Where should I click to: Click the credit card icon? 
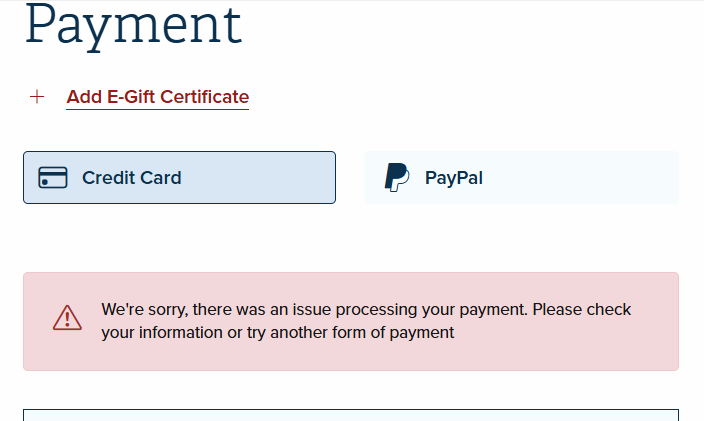point(53,177)
